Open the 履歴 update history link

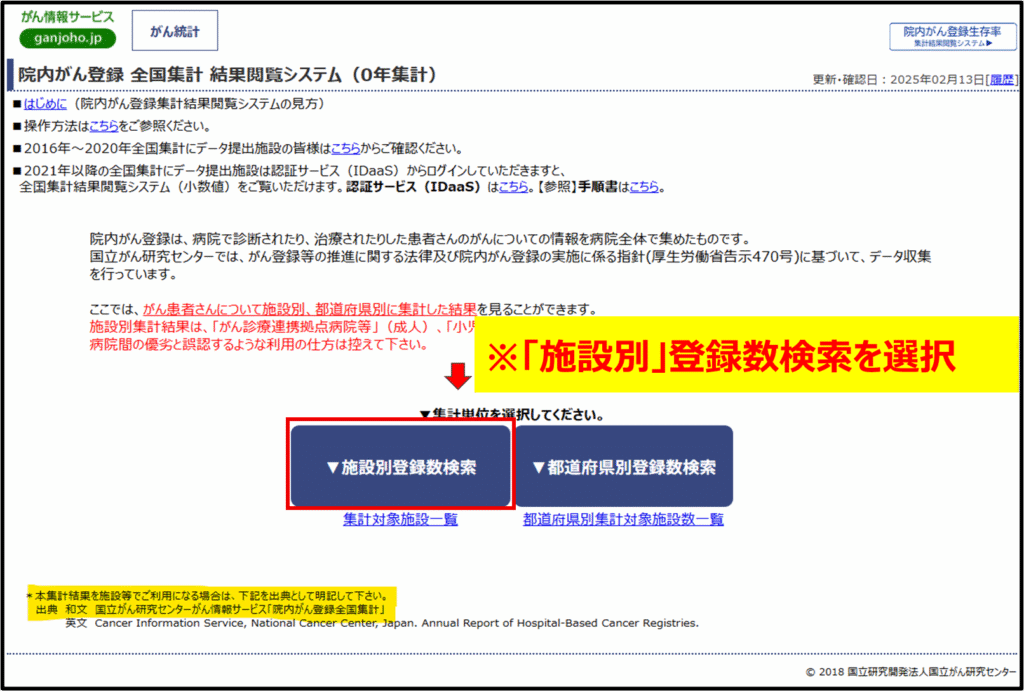[1003, 80]
